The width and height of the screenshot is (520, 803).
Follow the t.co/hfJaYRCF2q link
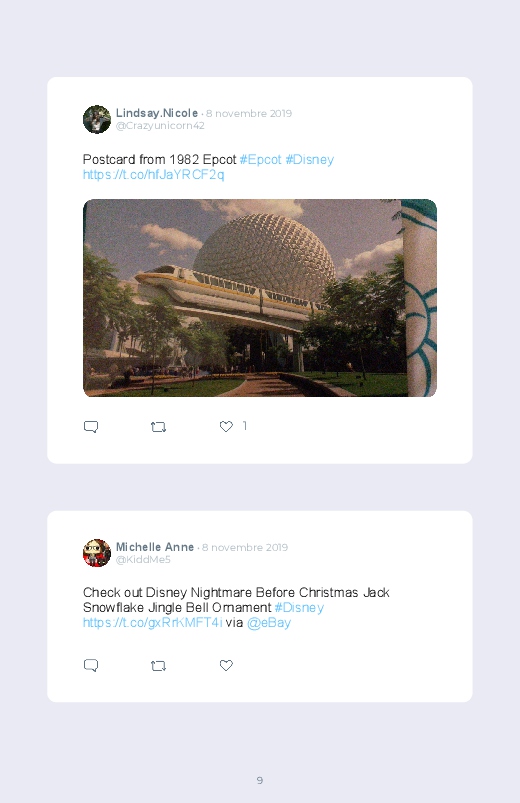point(153,175)
